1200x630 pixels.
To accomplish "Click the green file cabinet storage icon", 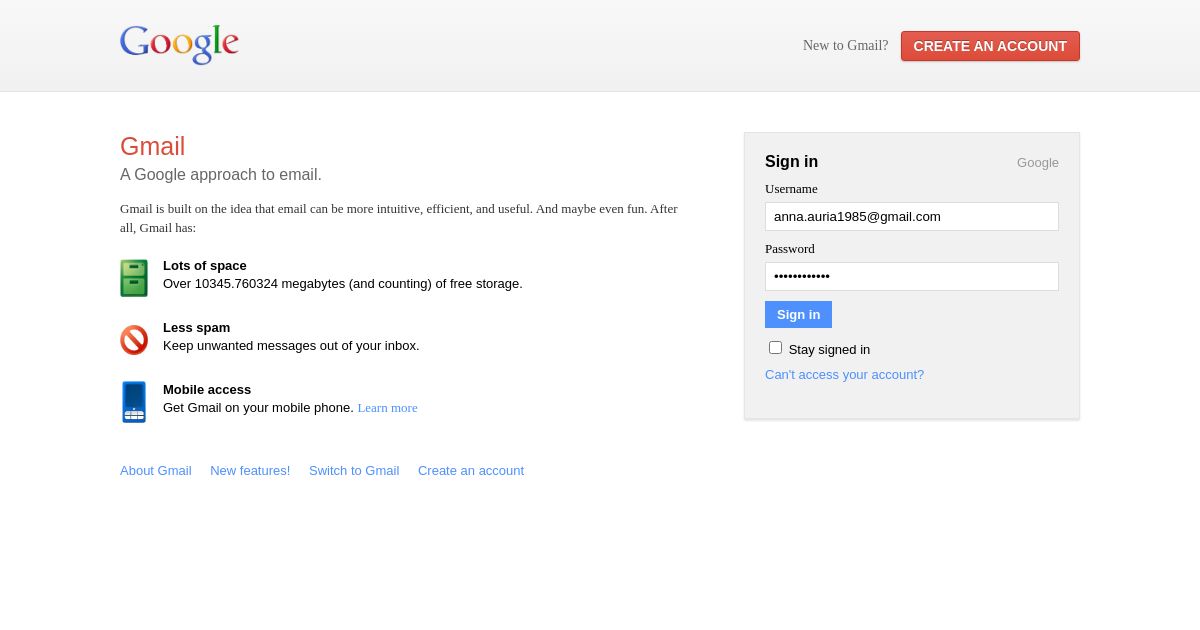I will click(x=134, y=278).
